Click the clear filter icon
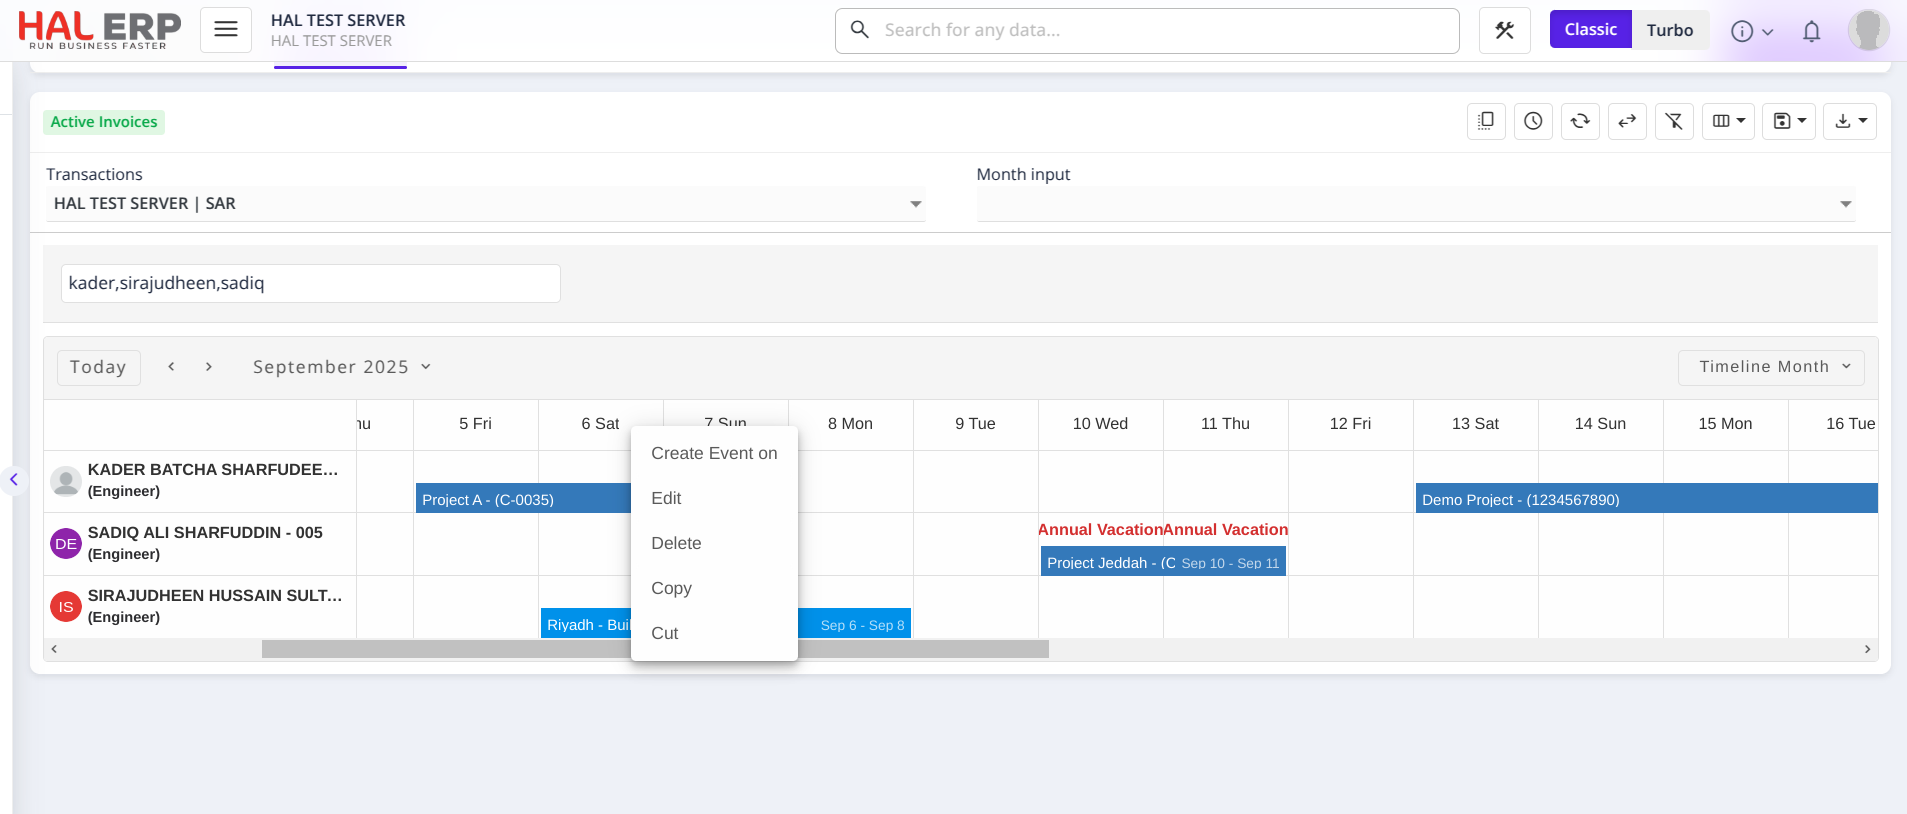This screenshot has width=1907, height=814. (1674, 122)
